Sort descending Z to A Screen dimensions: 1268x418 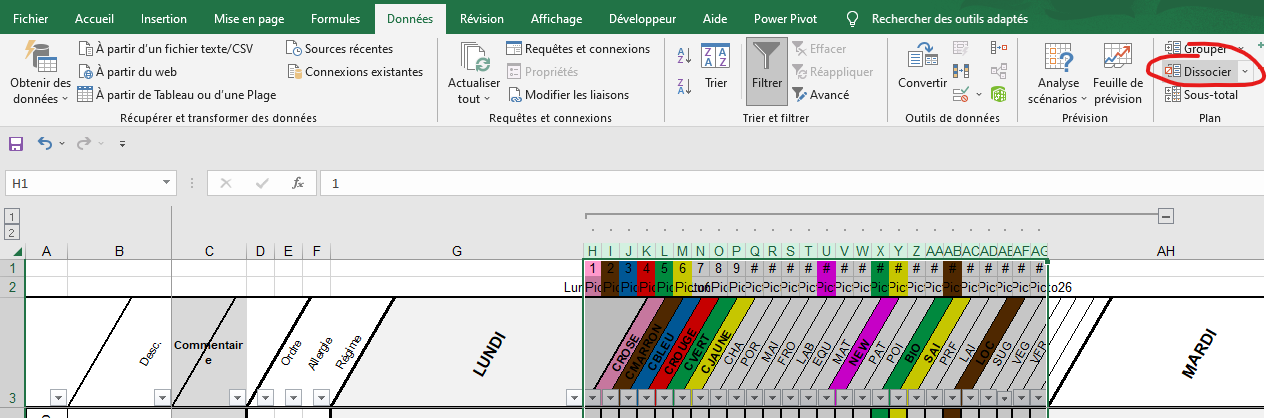click(x=685, y=86)
